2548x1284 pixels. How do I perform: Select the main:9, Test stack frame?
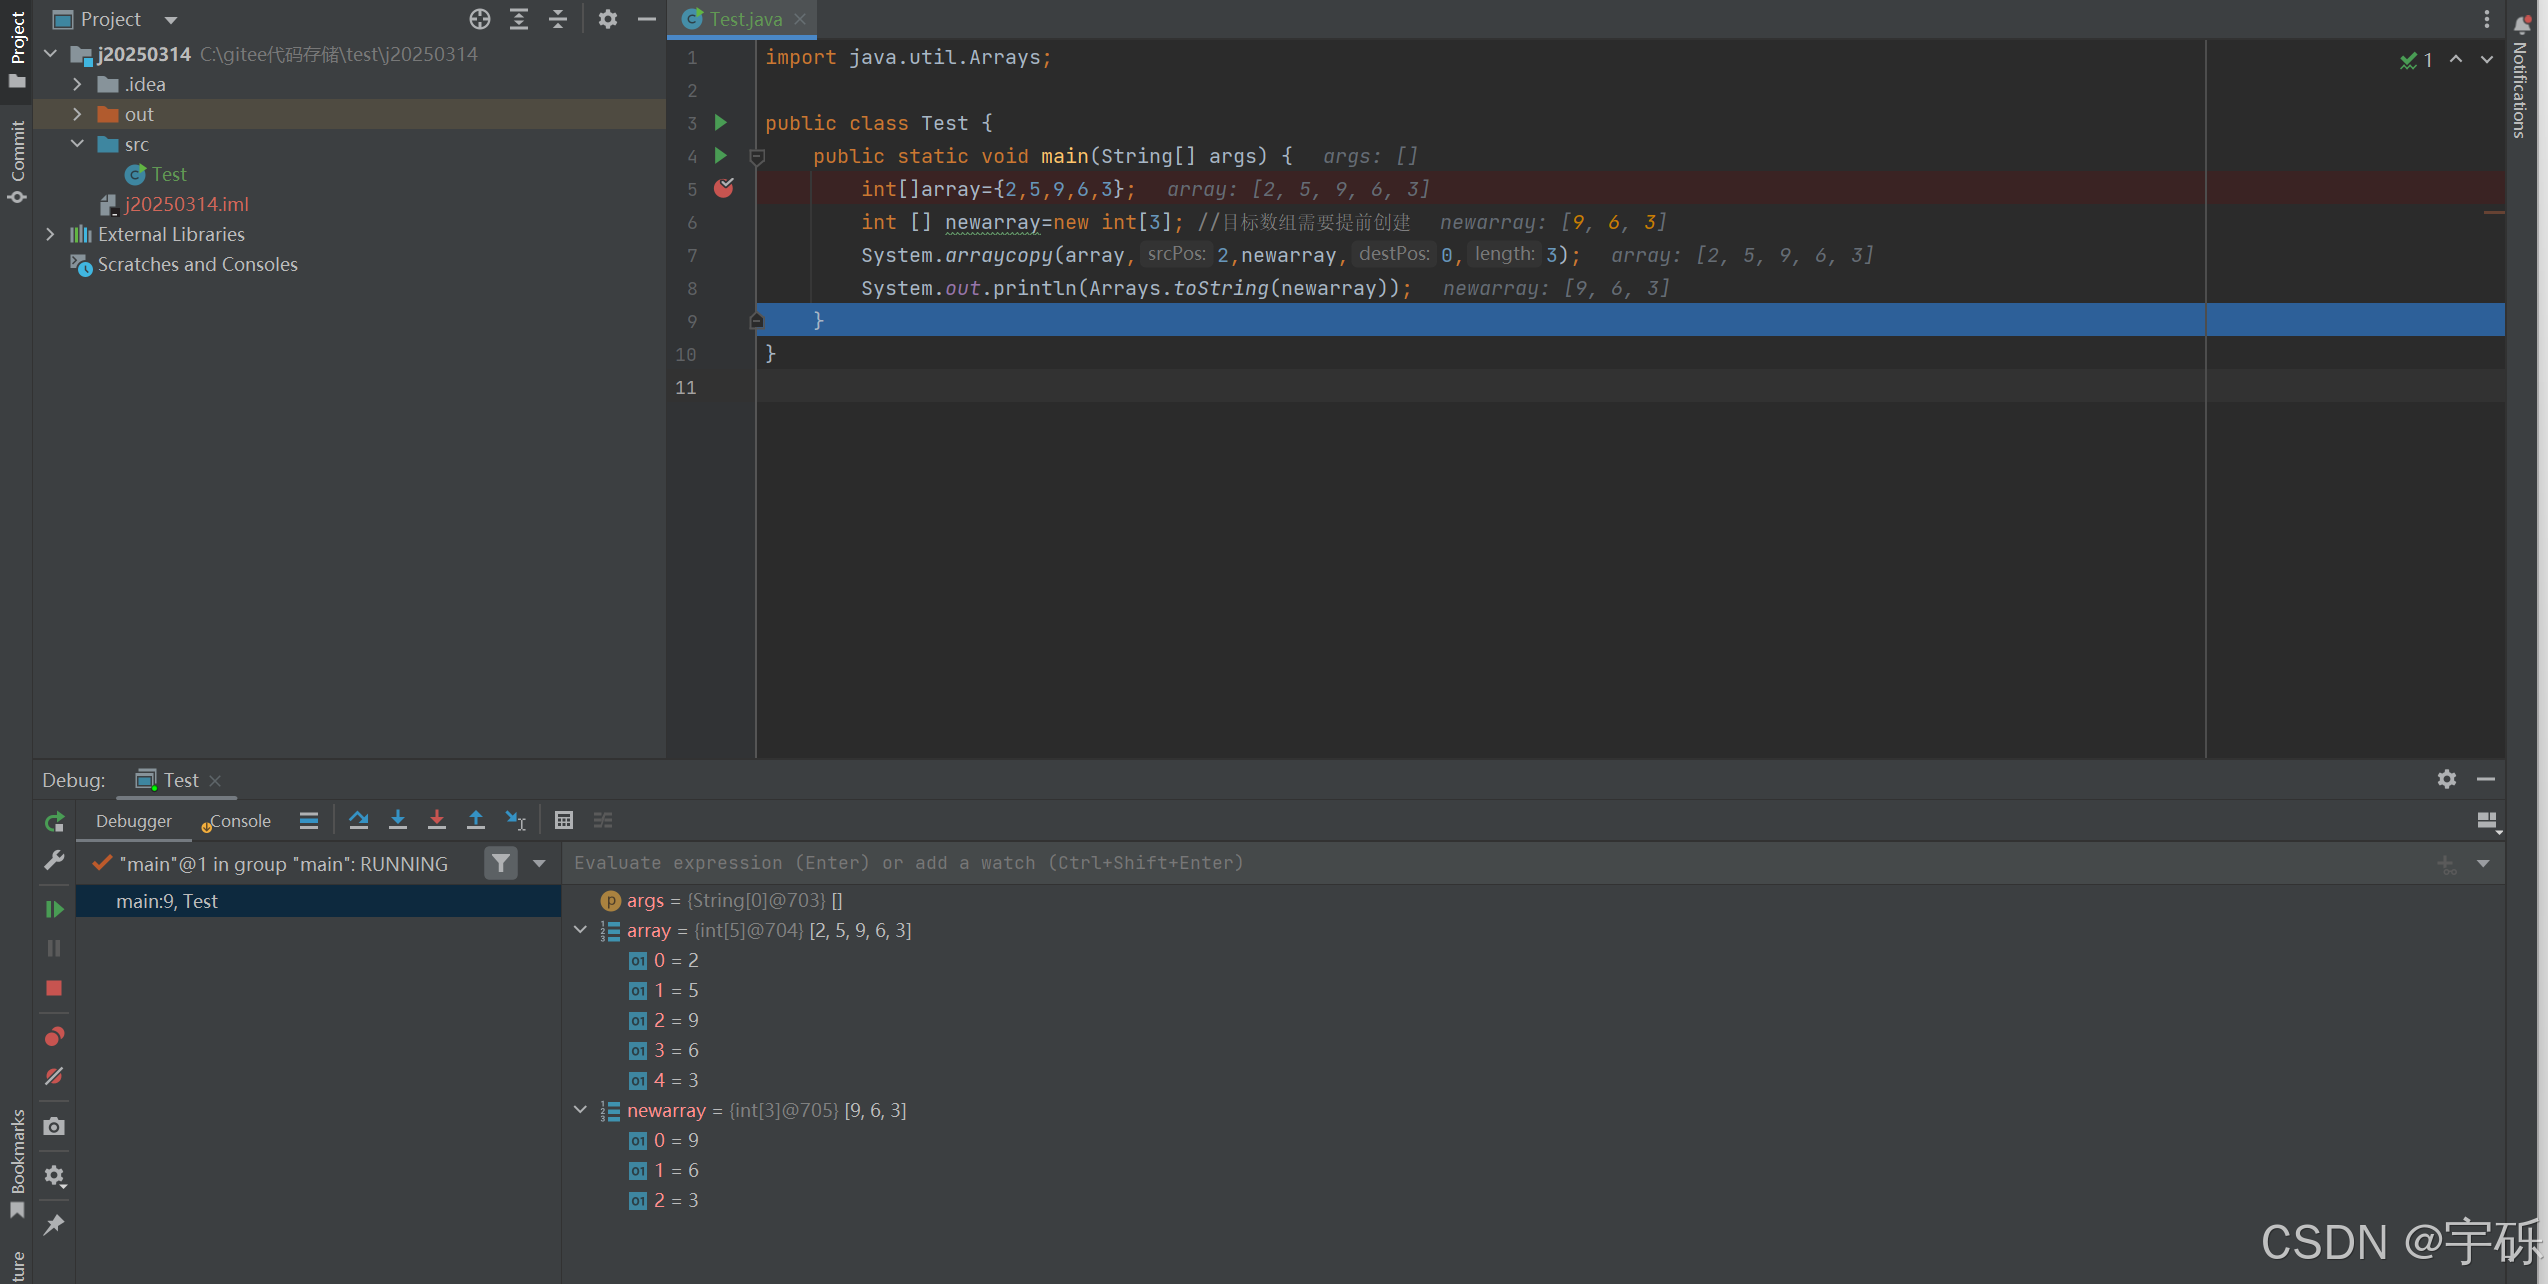pyautogui.click(x=167, y=901)
